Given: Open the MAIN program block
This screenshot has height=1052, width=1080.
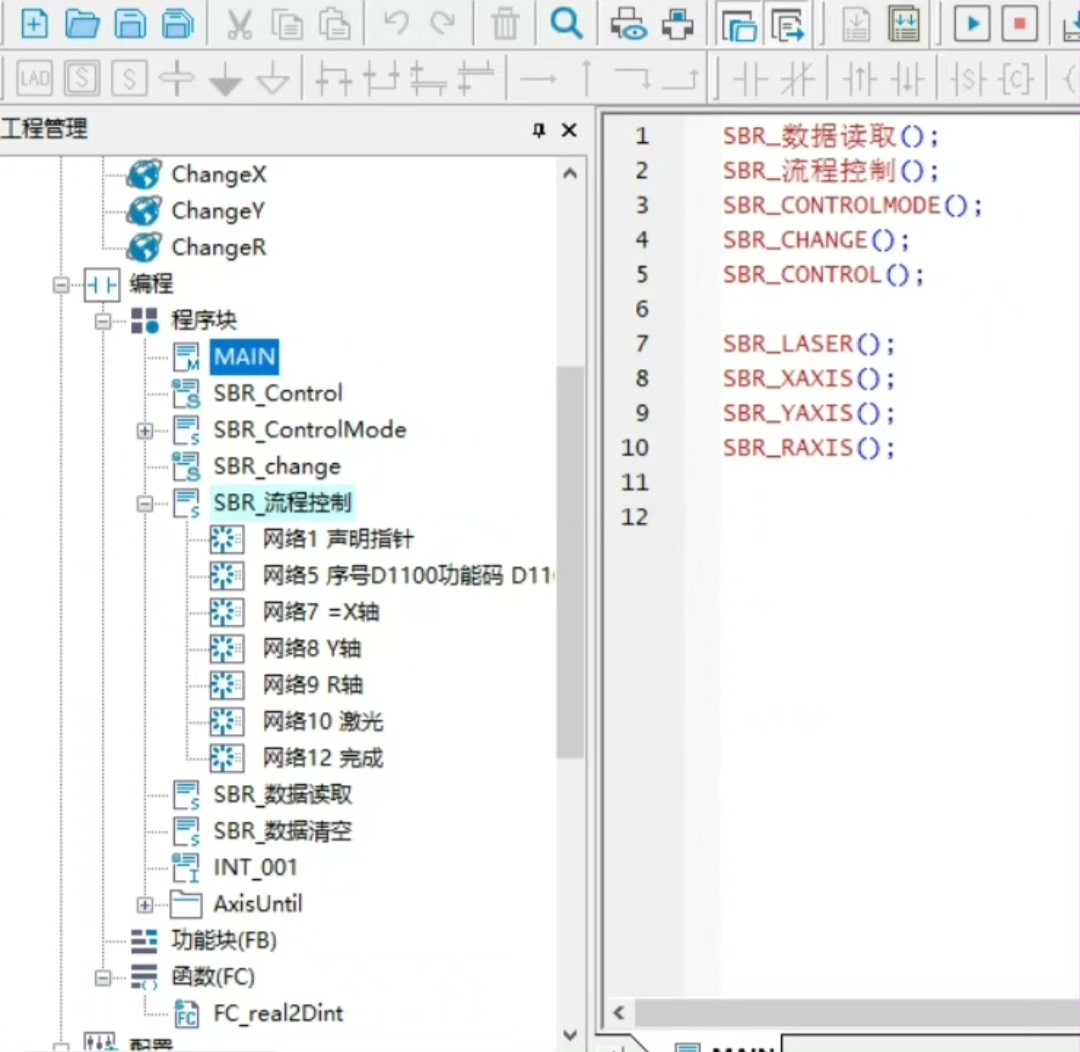Looking at the screenshot, I should [x=245, y=357].
